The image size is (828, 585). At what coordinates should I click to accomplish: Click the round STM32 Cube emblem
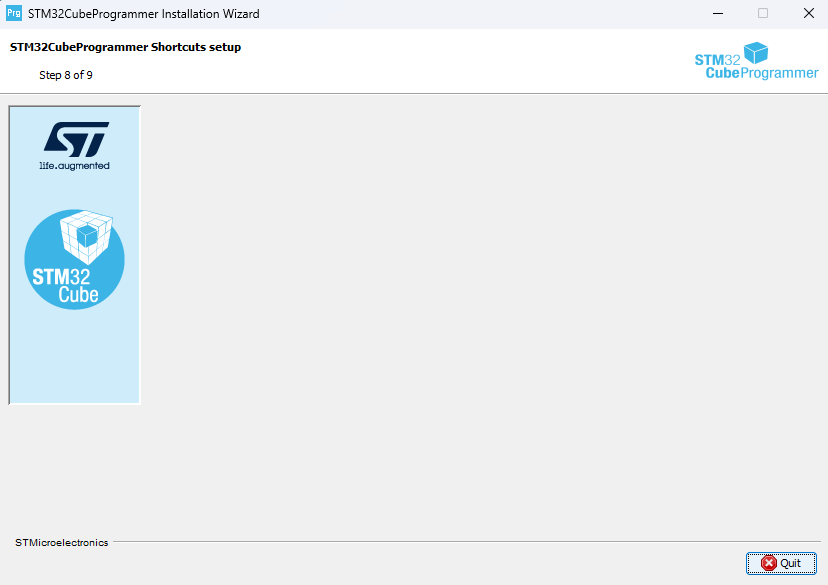click(74, 259)
